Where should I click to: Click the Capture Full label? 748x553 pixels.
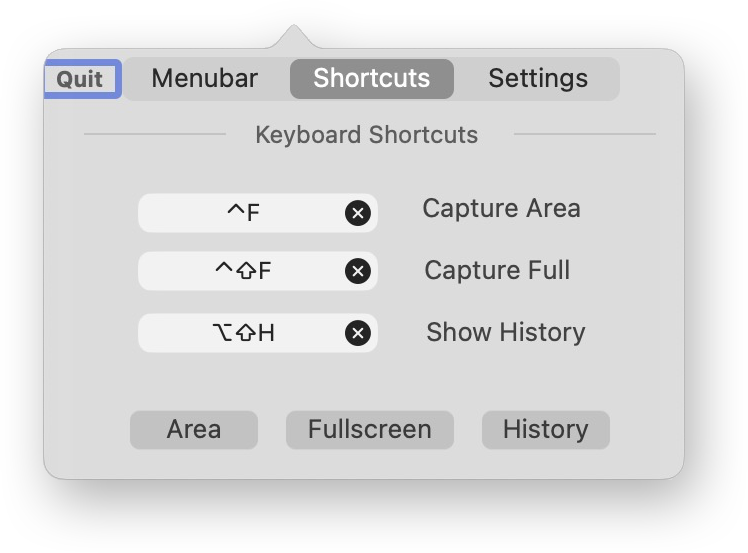[x=497, y=270]
